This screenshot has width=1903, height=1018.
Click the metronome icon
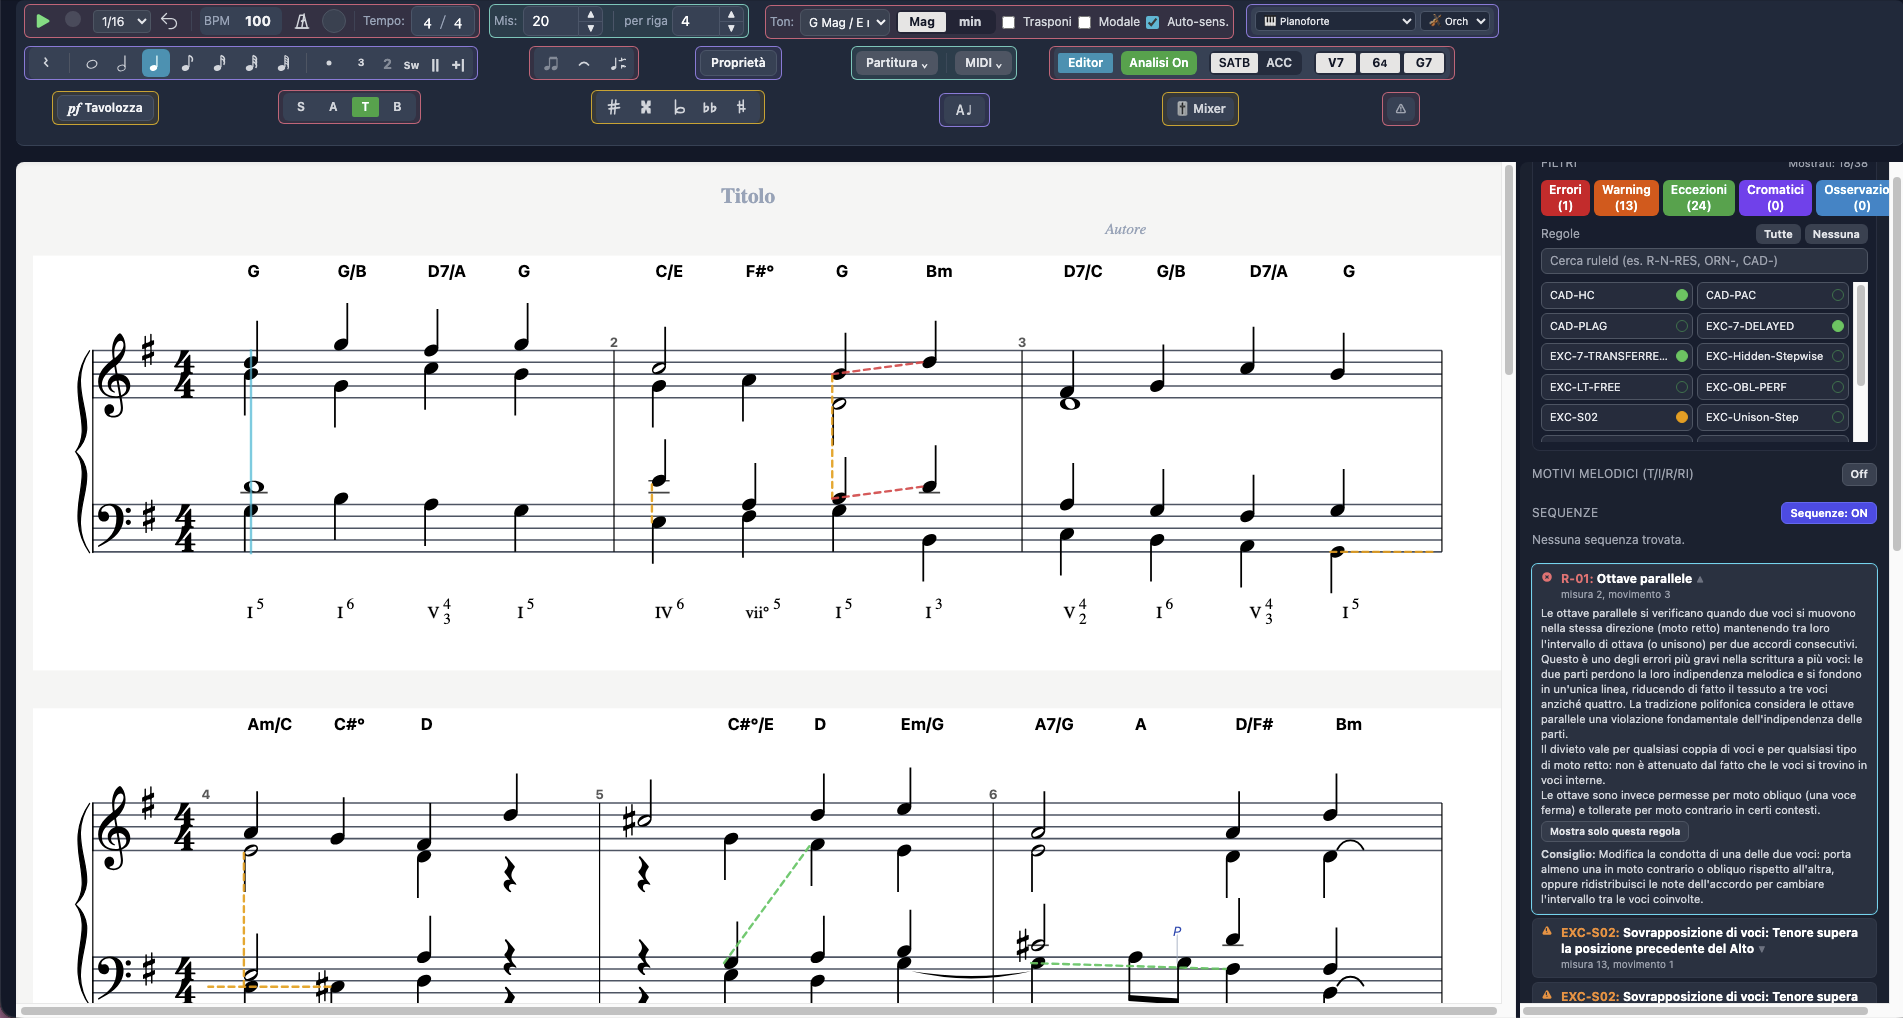click(x=302, y=21)
